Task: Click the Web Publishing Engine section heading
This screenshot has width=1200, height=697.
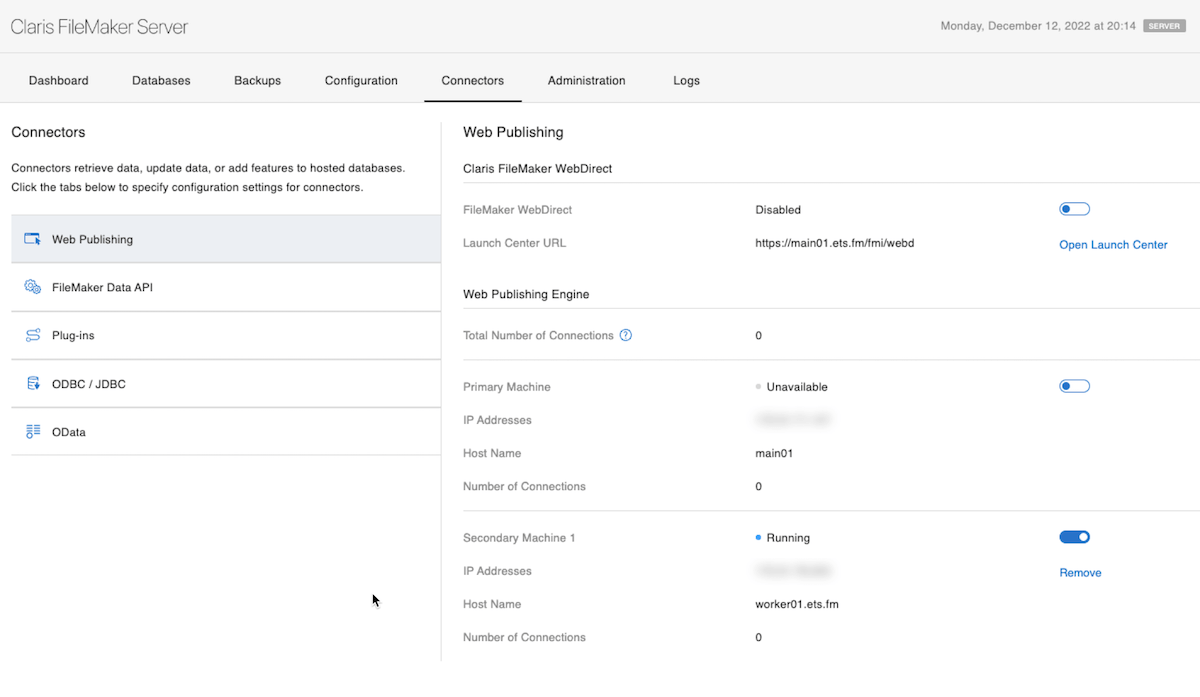Action: click(526, 294)
